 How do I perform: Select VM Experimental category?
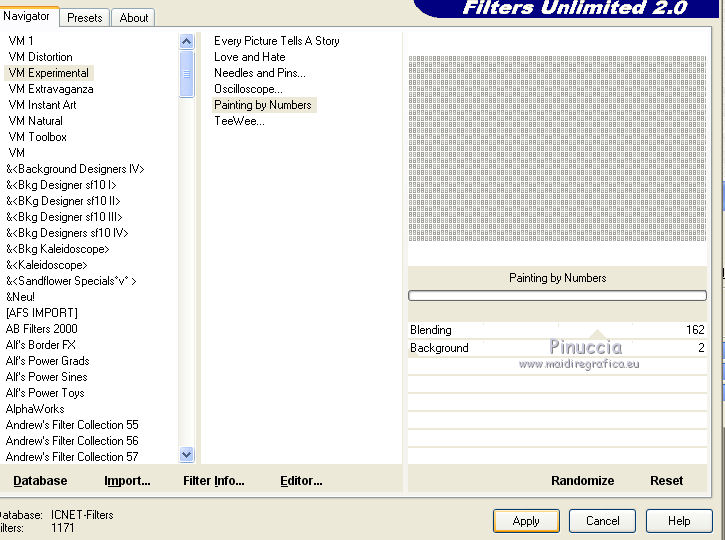click(x=49, y=73)
